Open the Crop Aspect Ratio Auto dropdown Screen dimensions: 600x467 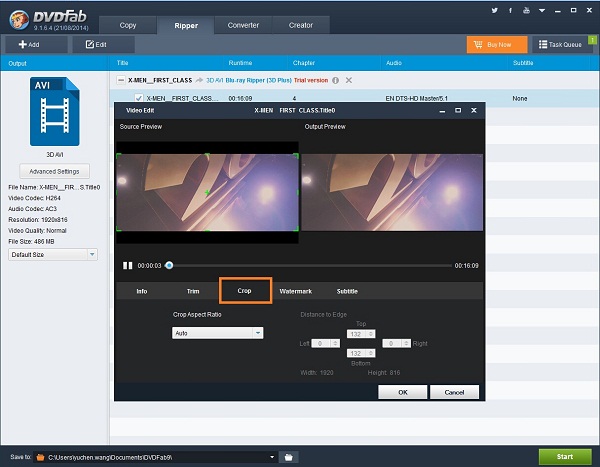(x=217, y=333)
